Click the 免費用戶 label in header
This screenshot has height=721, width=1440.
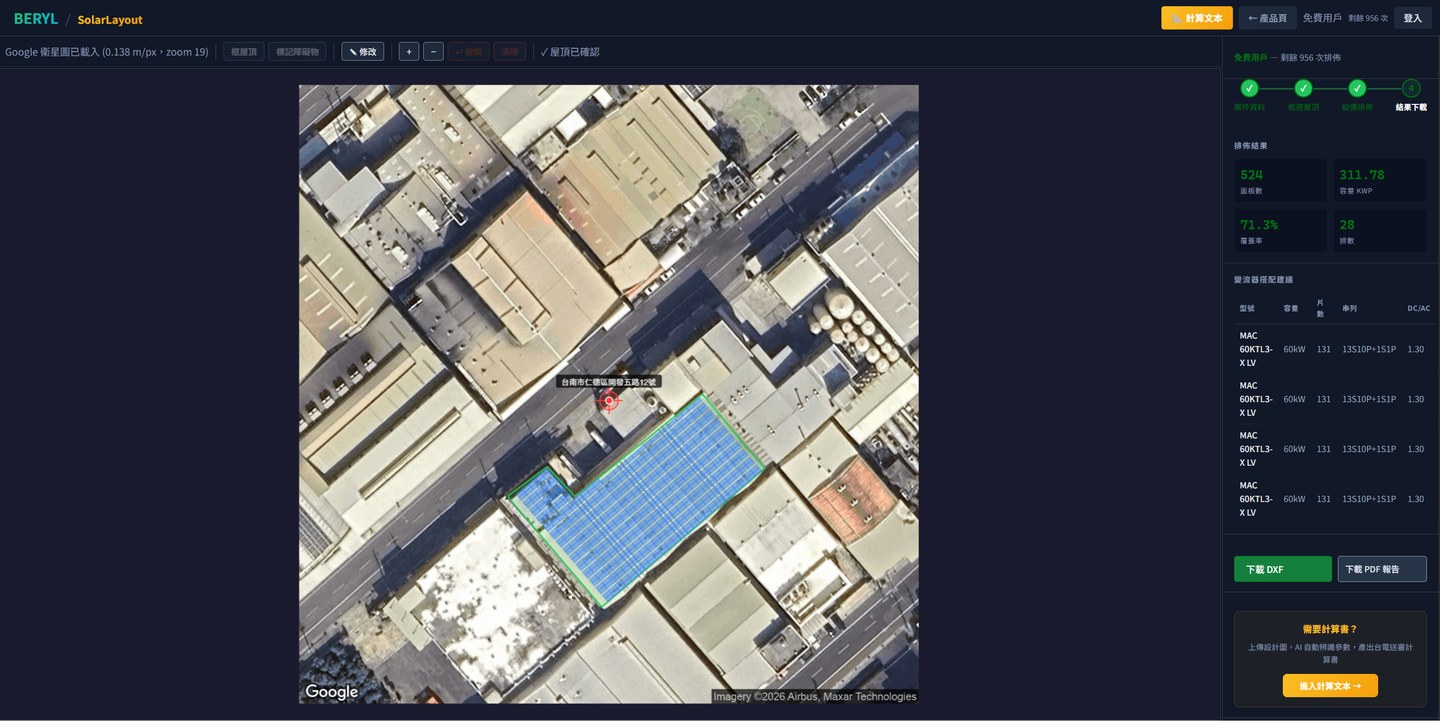(x=1322, y=18)
